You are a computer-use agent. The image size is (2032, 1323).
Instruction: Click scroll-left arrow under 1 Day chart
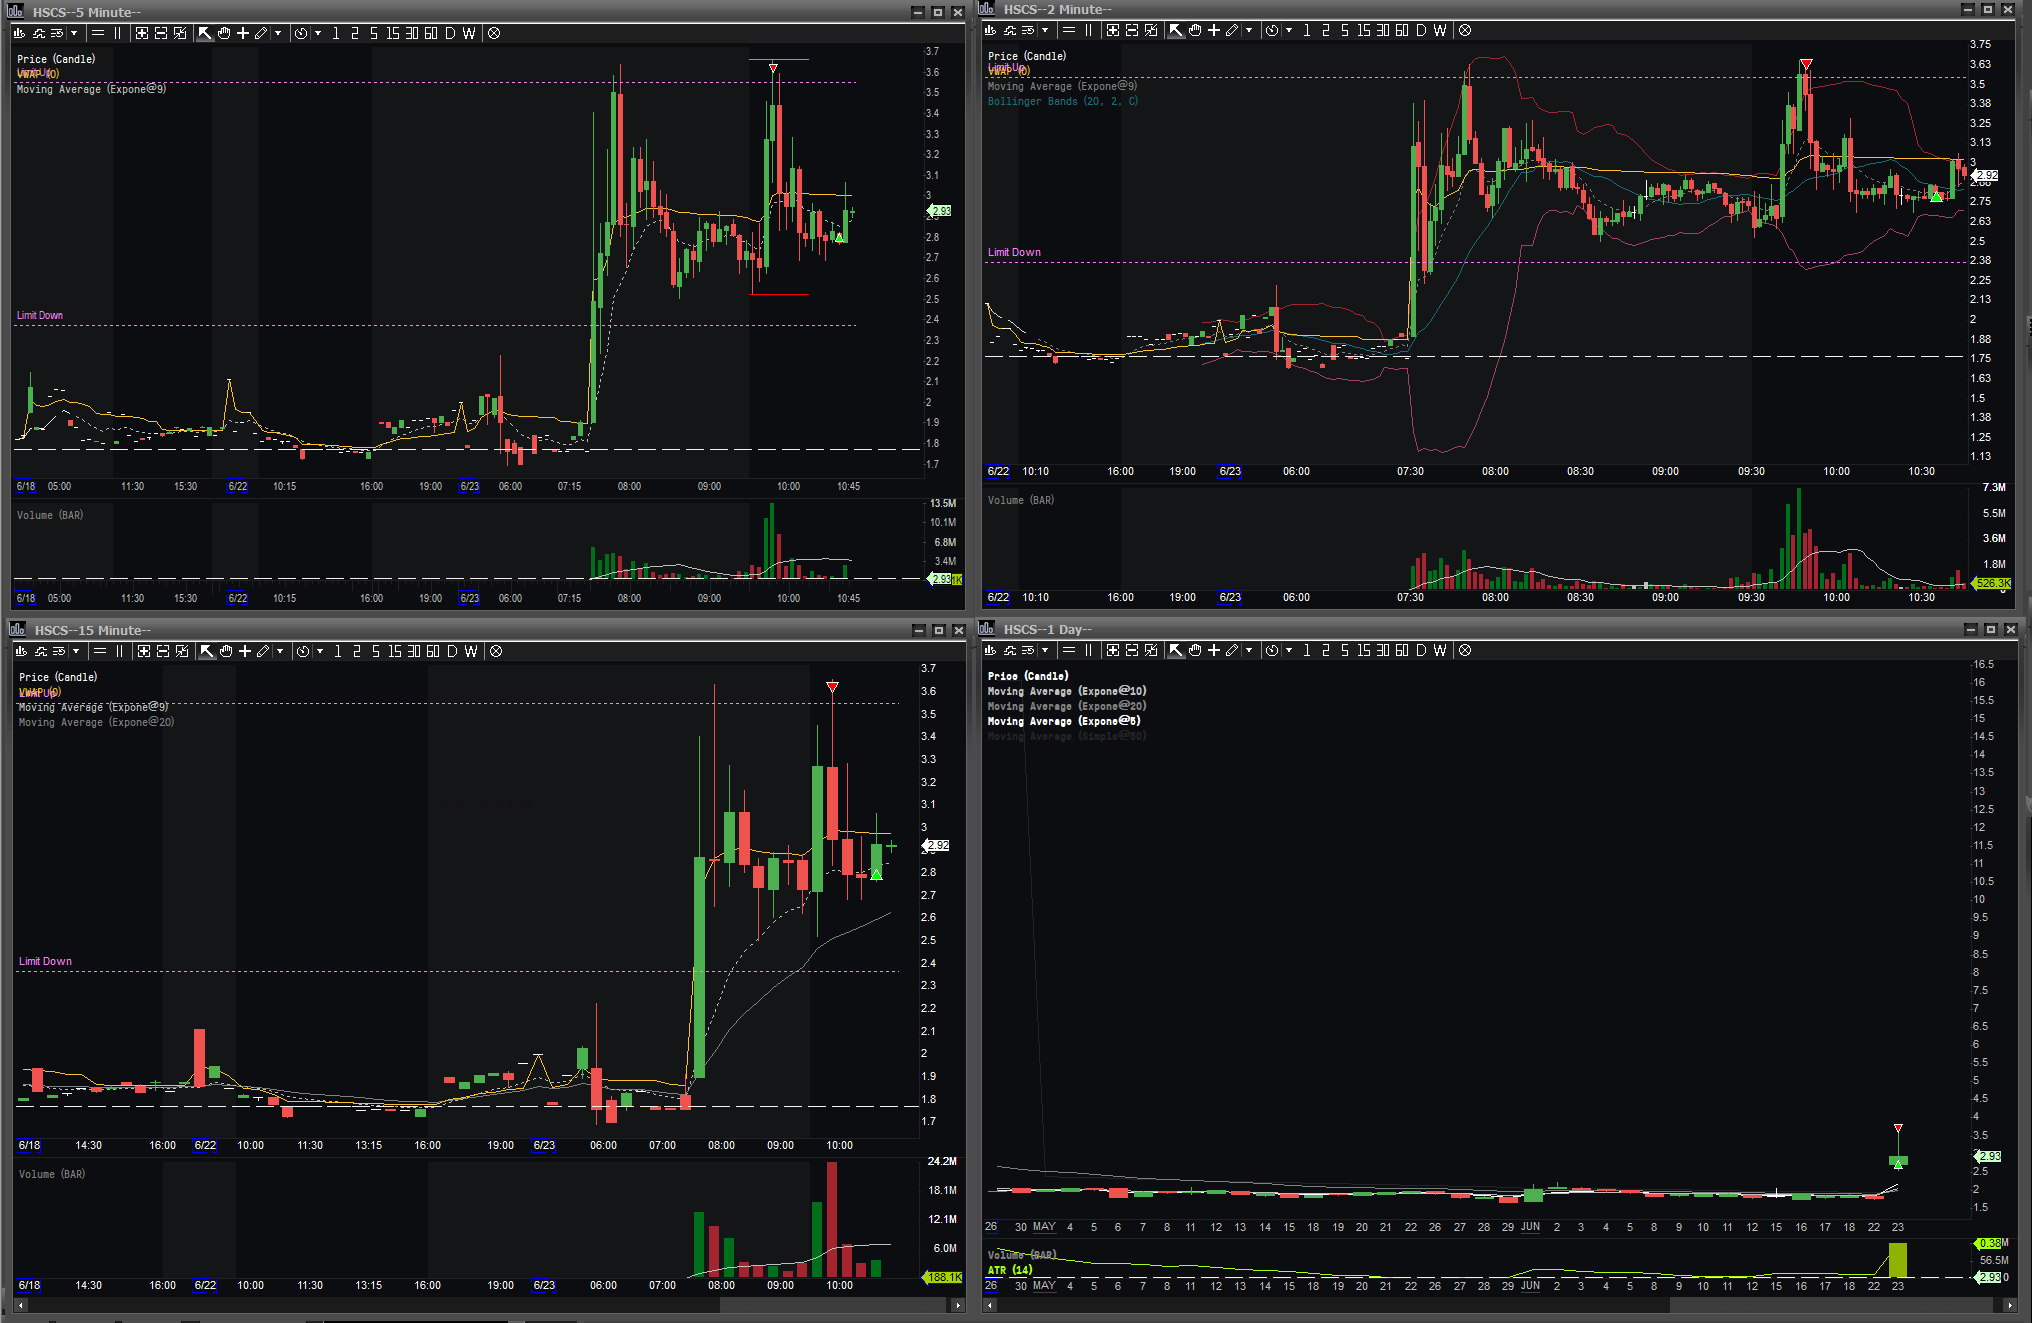(x=991, y=1305)
